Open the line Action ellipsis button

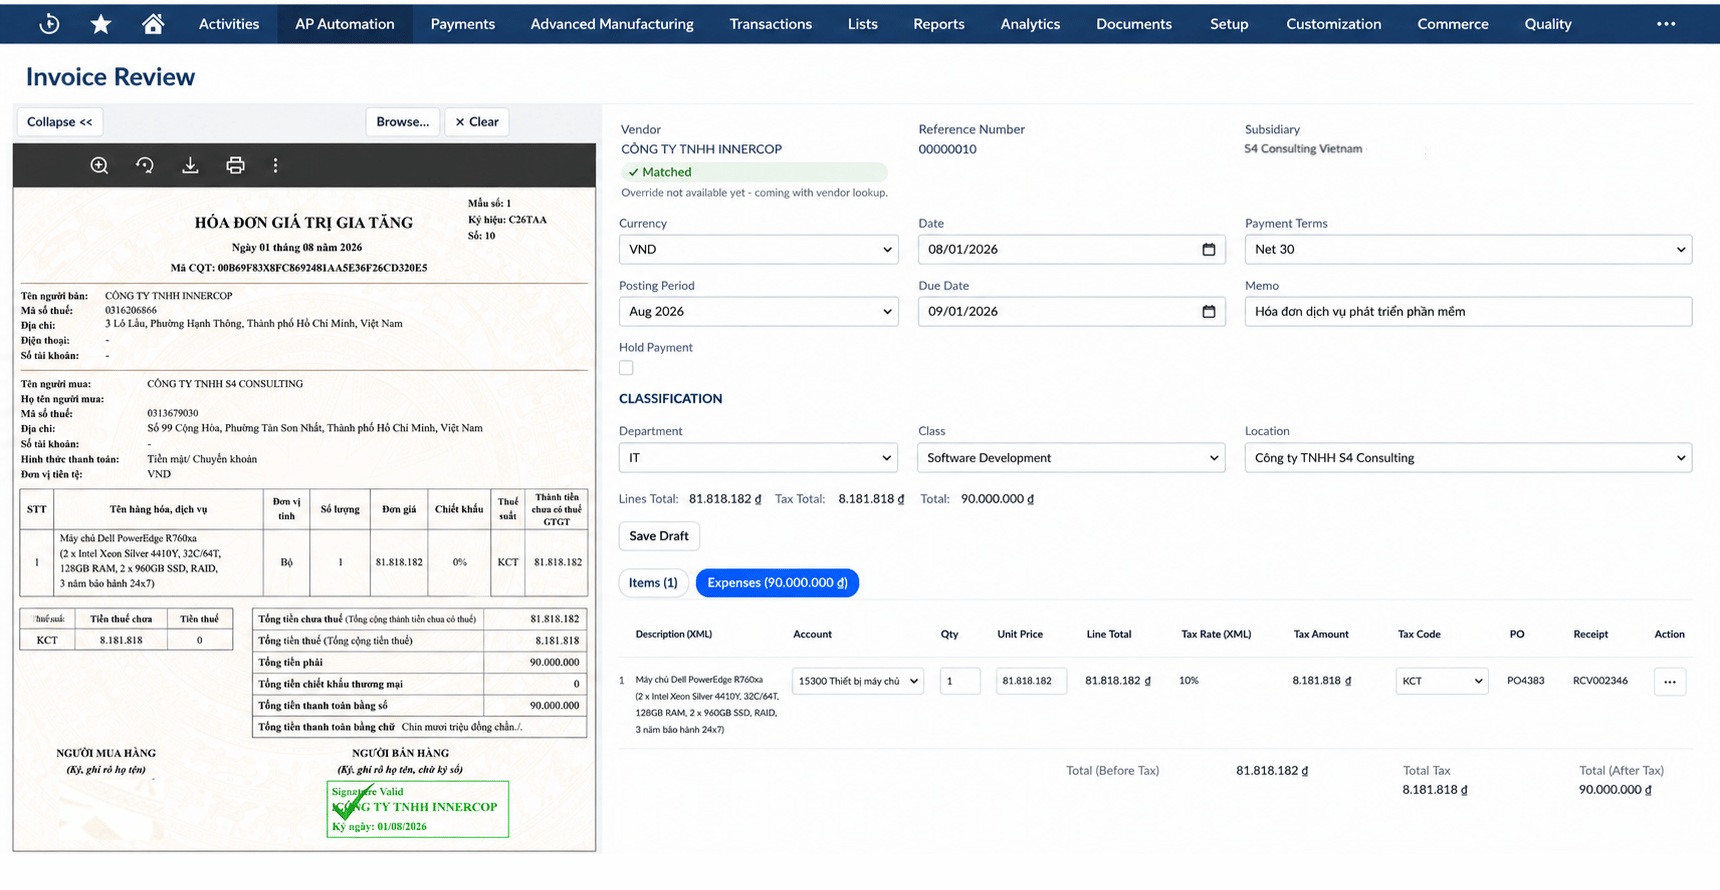[1670, 682]
